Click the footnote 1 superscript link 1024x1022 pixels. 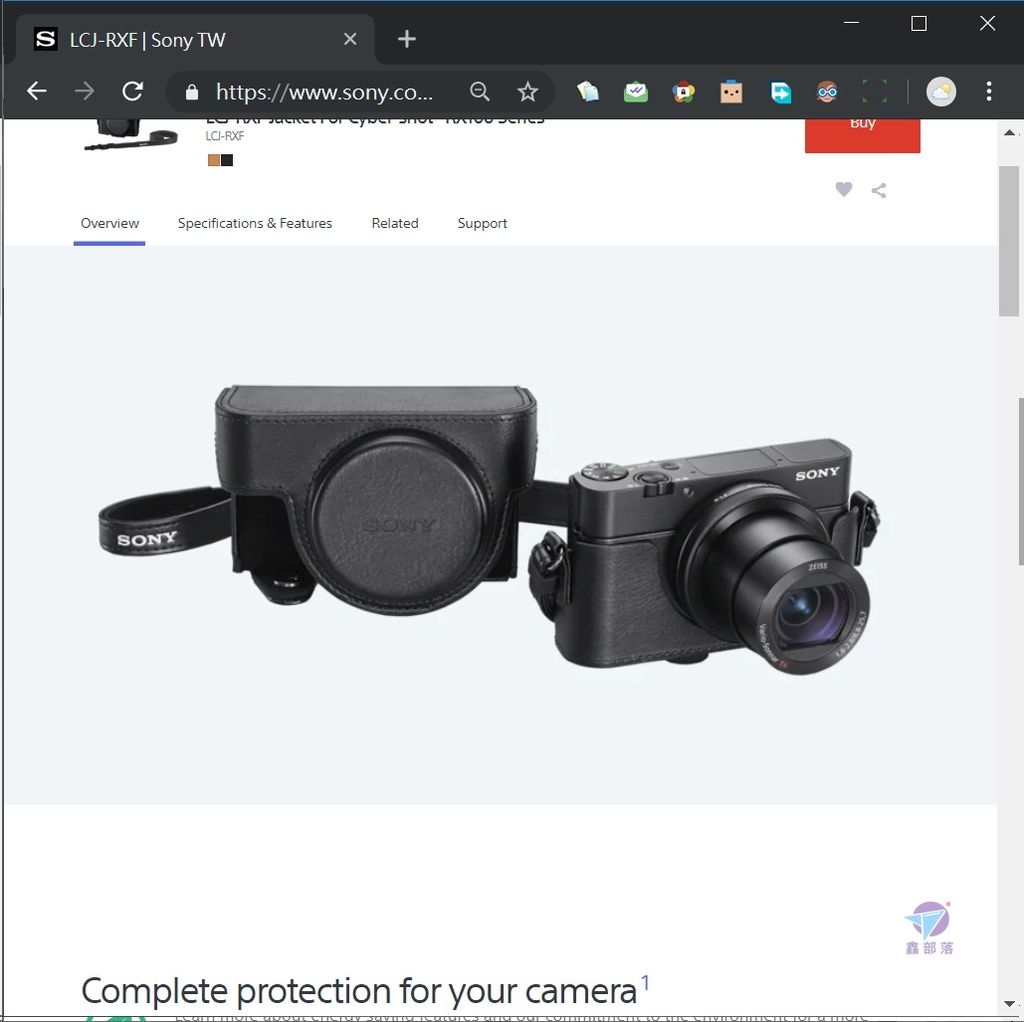click(x=645, y=982)
